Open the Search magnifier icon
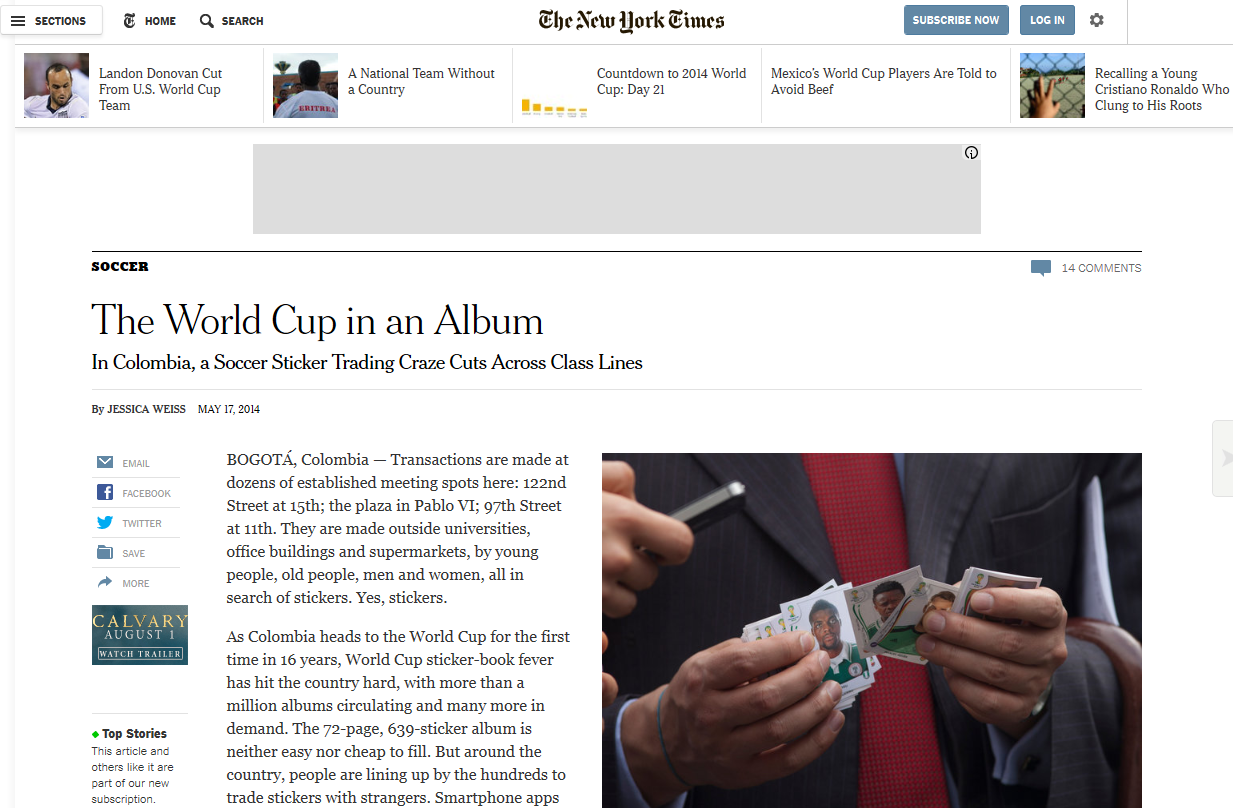Screen dimensions: 1233x808 [207, 20]
